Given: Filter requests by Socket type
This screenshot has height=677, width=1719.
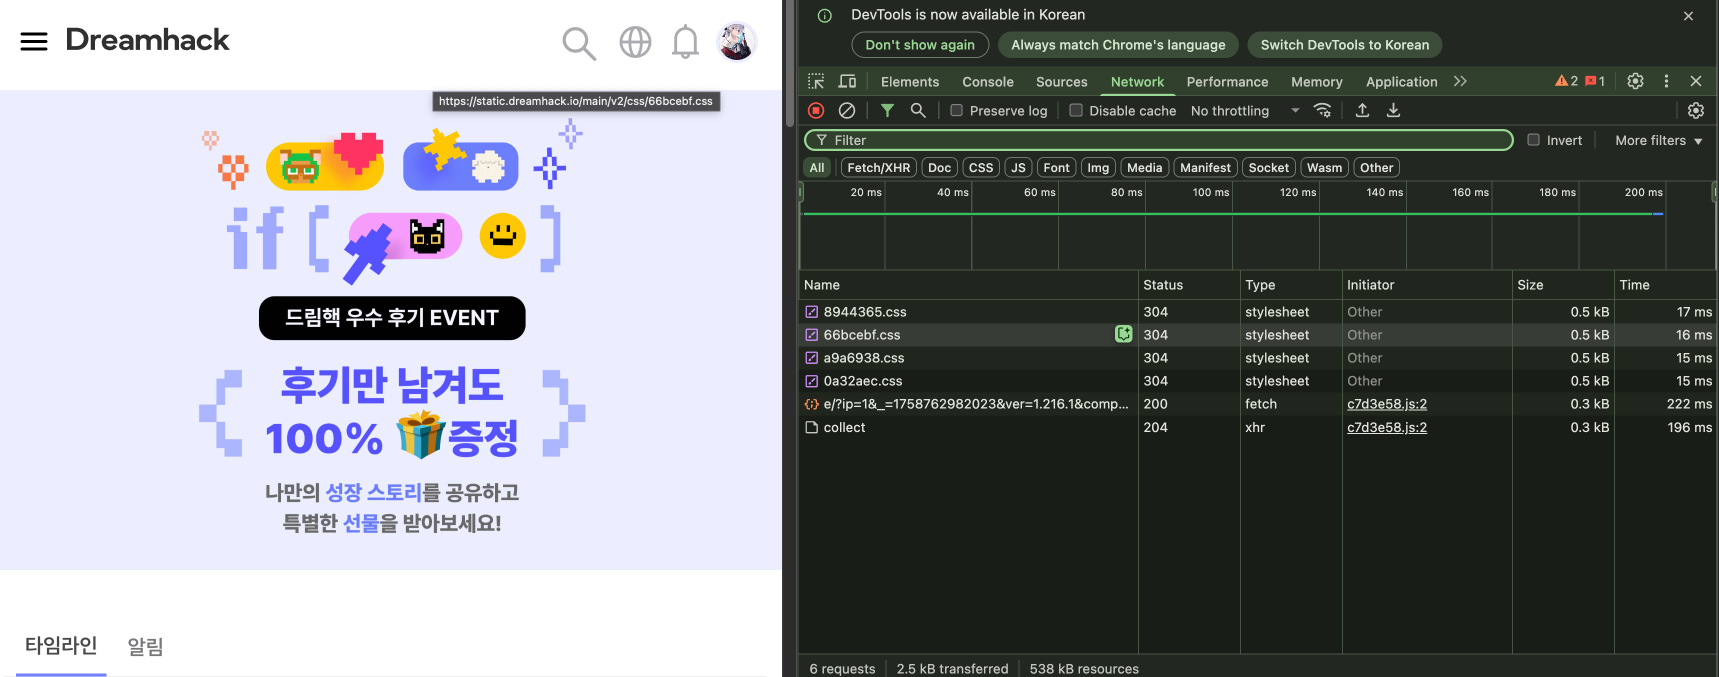Looking at the screenshot, I should (x=1268, y=168).
